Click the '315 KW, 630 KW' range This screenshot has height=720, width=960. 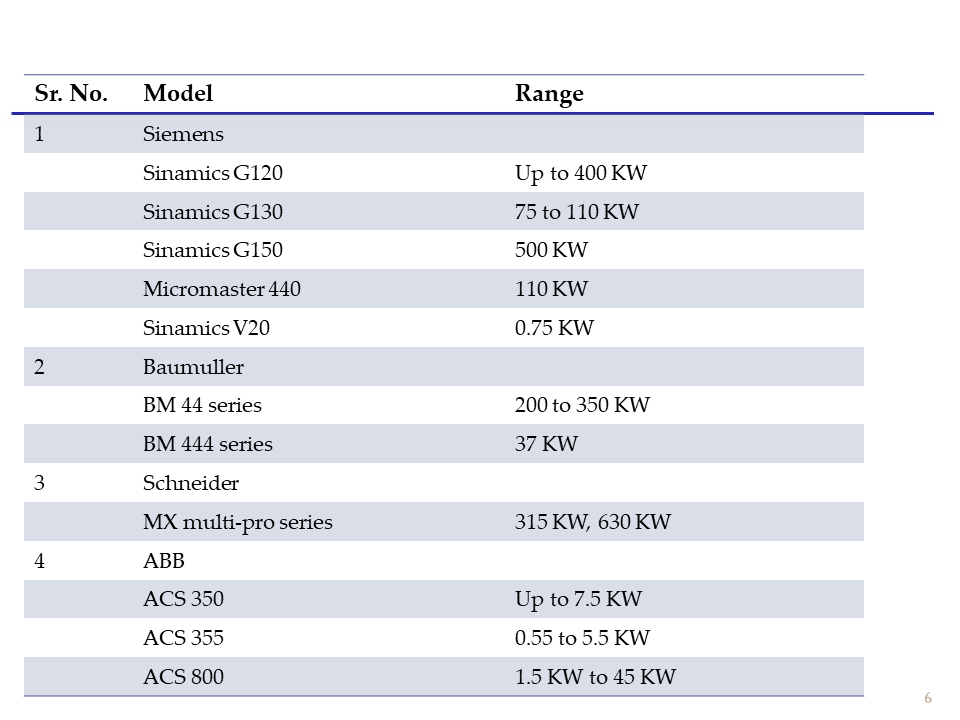(593, 522)
